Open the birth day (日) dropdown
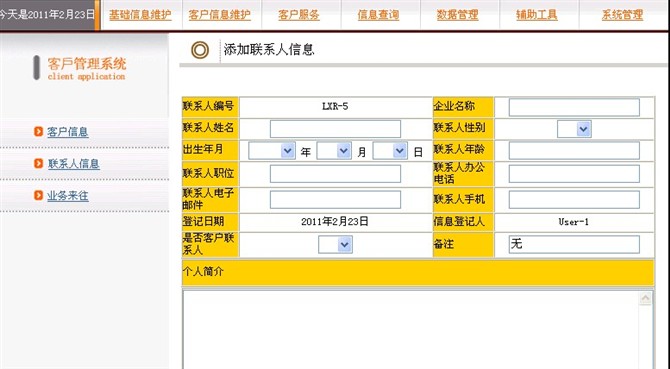Viewport: 670px width, 369px height. pyautogui.click(x=390, y=151)
